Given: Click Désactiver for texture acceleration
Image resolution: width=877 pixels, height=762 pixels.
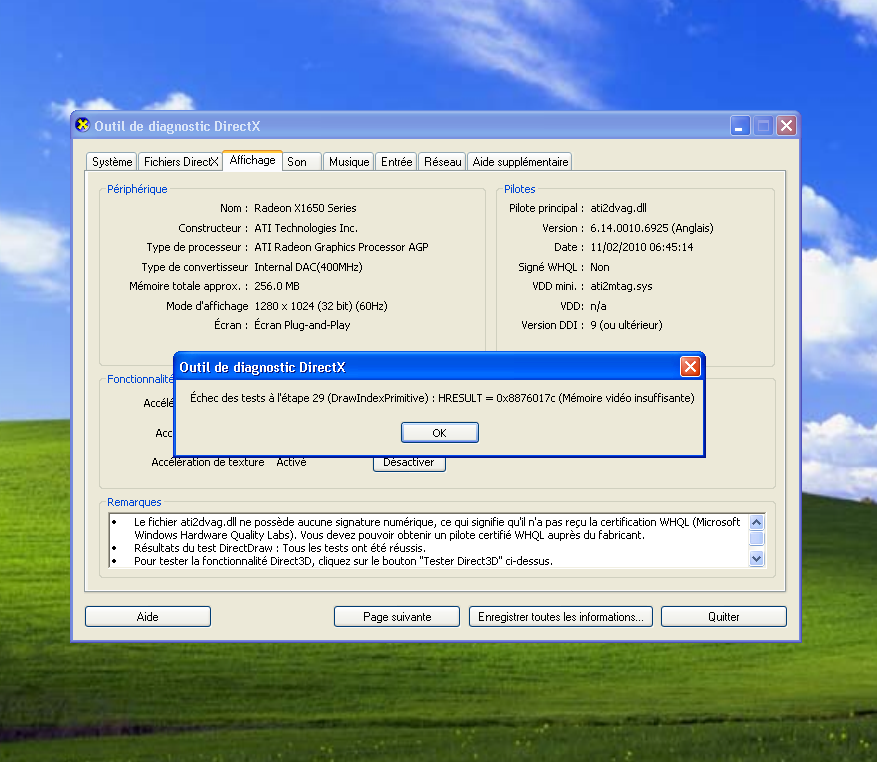Looking at the screenshot, I should (x=409, y=464).
